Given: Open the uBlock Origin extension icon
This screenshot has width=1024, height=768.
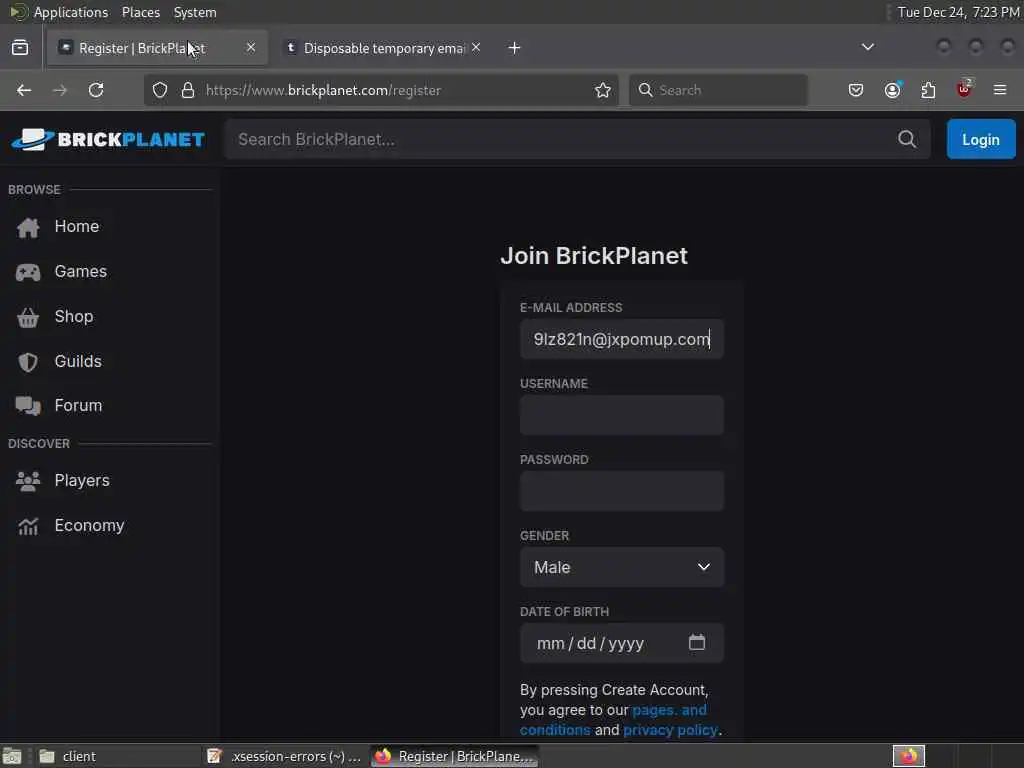Looking at the screenshot, I should (x=964, y=89).
